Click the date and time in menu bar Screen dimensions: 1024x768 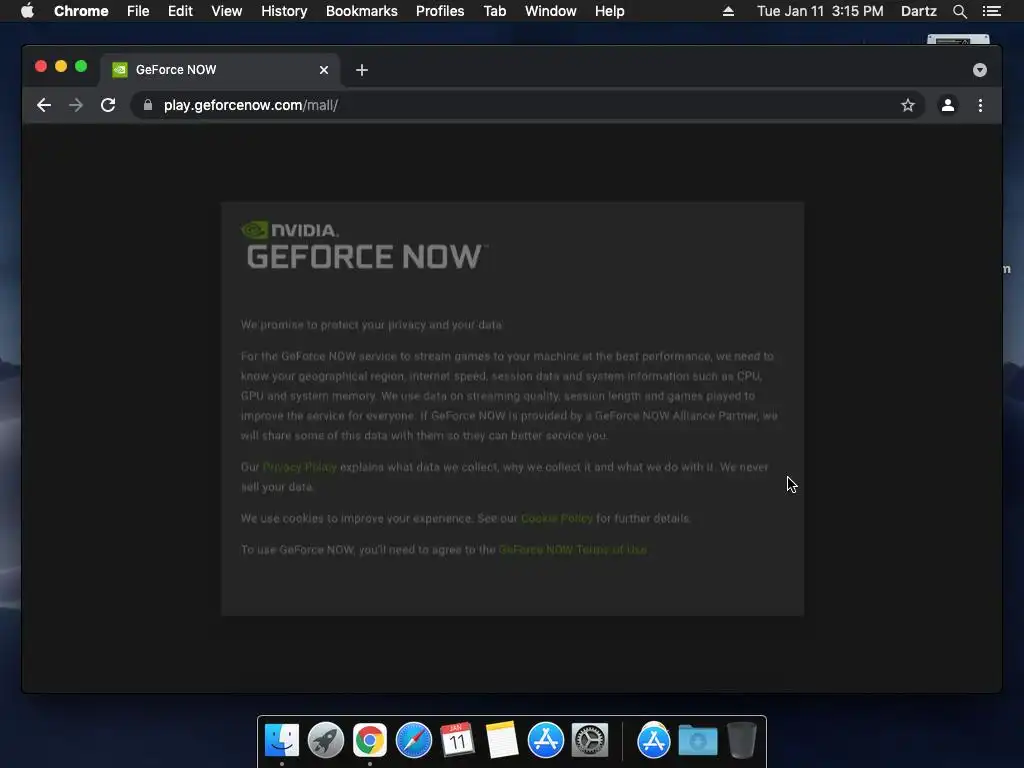pyautogui.click(x=820, y=11)
